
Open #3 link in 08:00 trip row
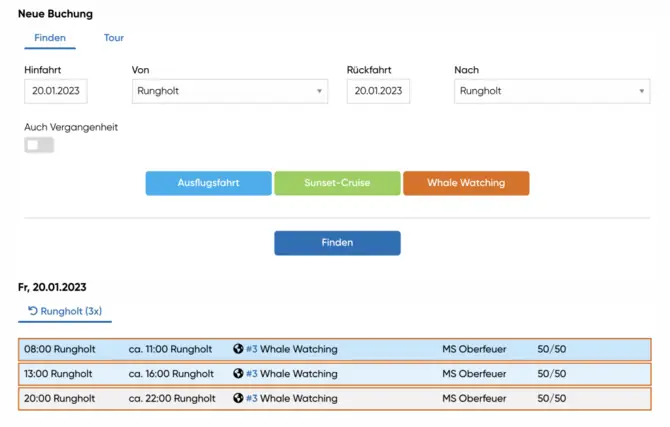click(x=252, y=349)
